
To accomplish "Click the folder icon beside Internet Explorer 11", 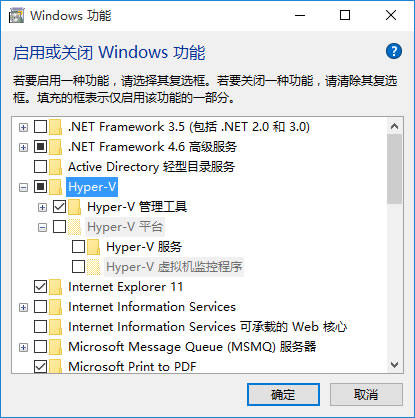I will tap(56, 287).
